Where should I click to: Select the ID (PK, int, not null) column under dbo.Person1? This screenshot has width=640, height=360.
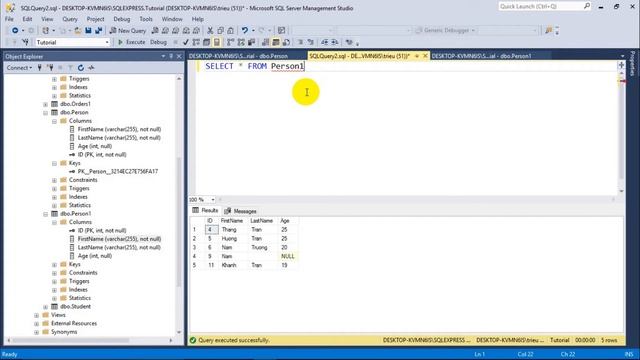(x=102, y=231)
